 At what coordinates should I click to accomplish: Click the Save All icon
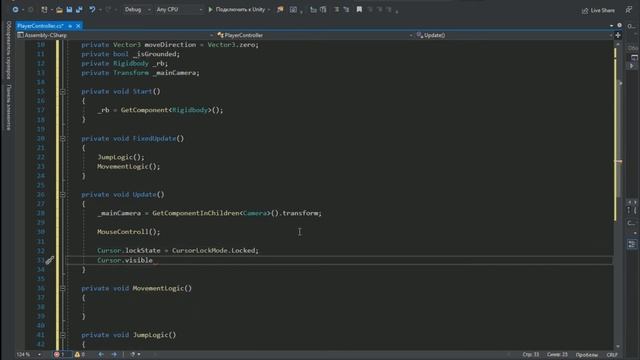(79, 9)
